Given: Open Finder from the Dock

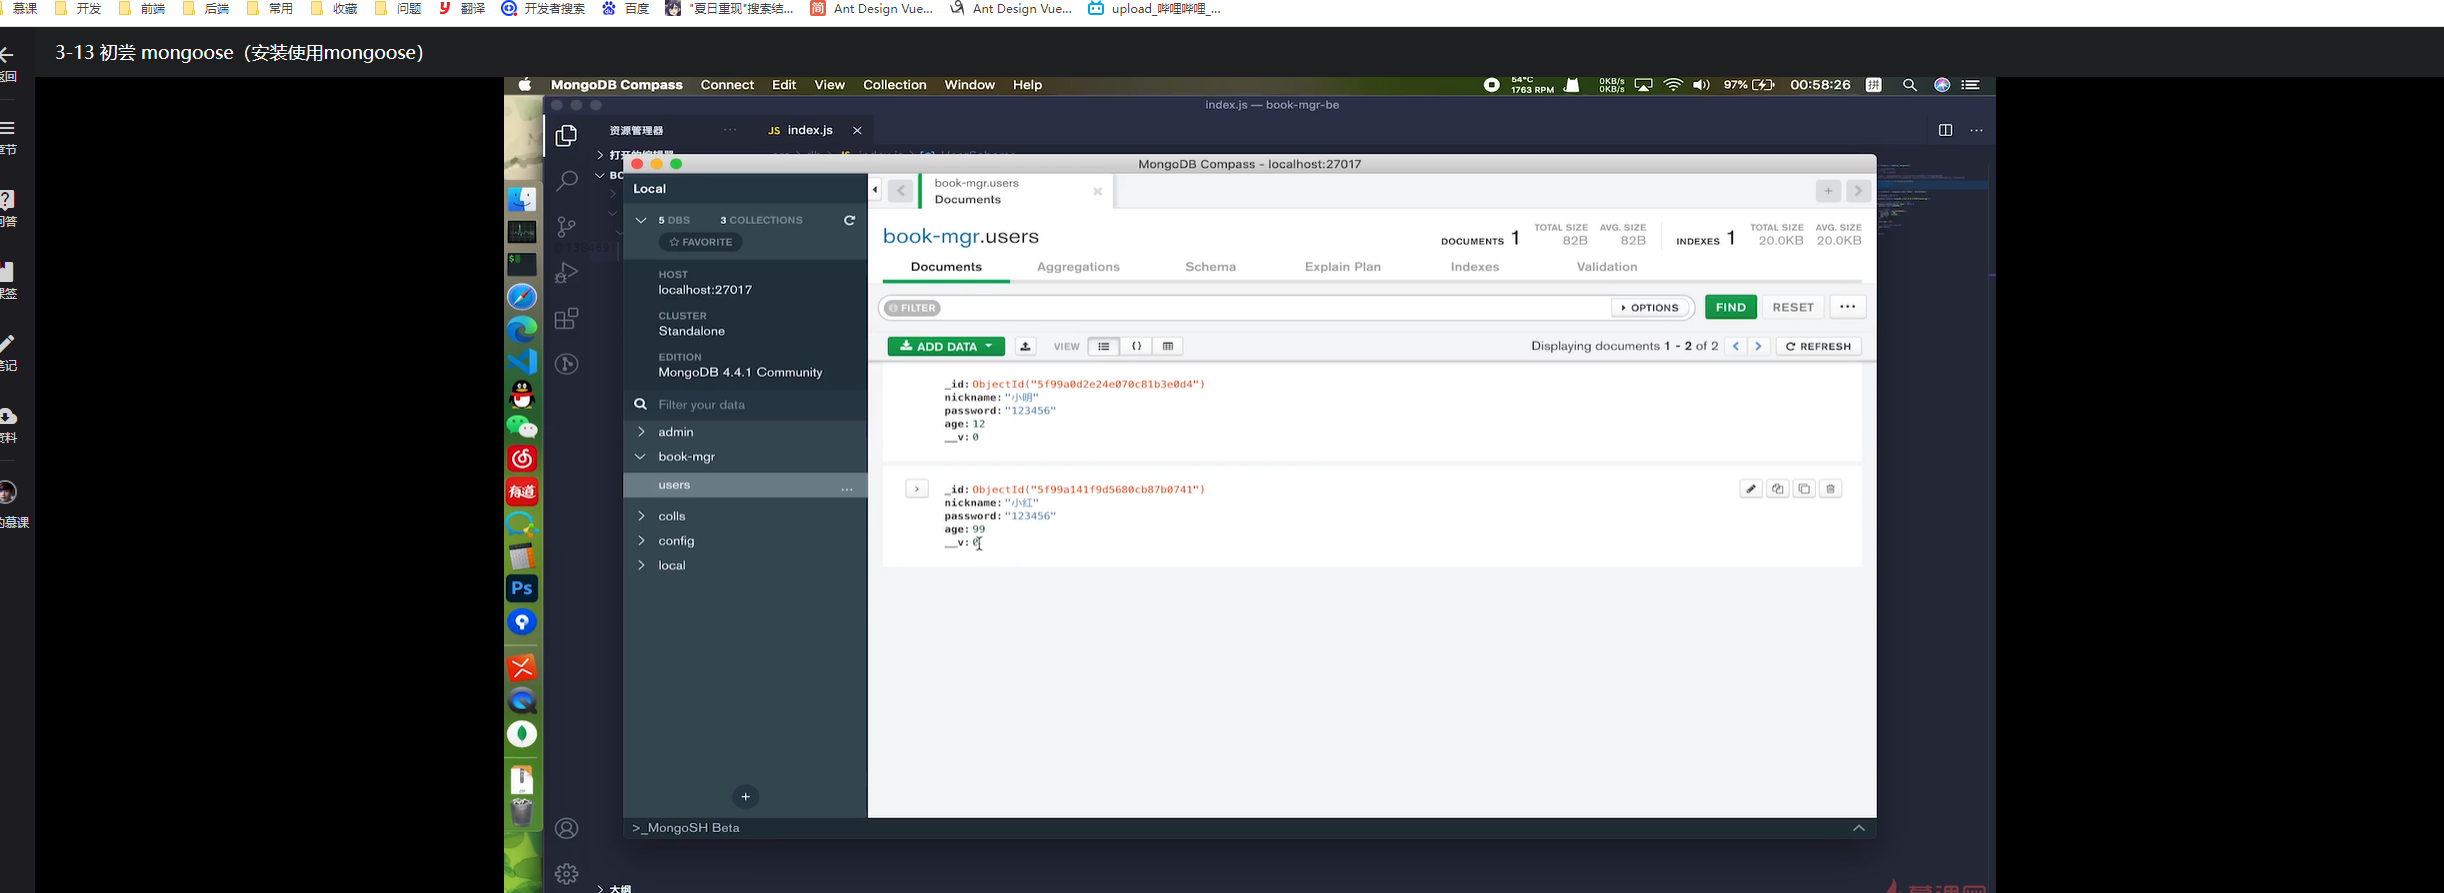Looking at the screenshot, I should 522,199.
